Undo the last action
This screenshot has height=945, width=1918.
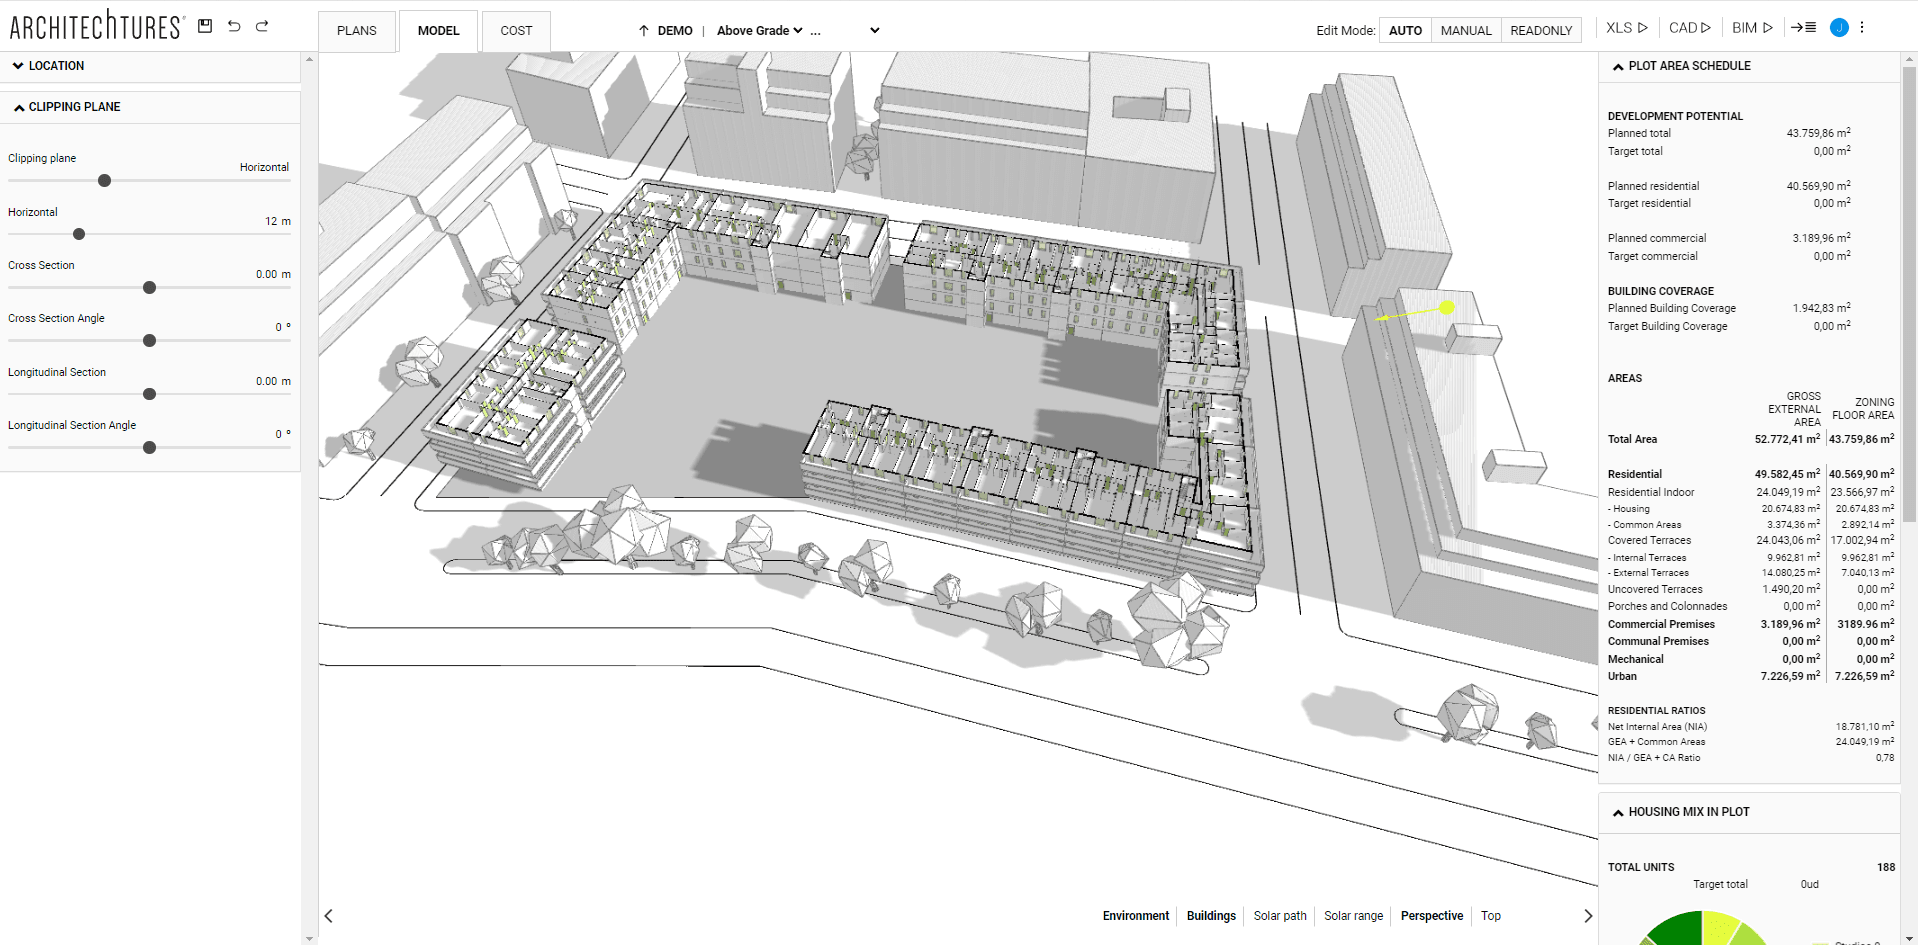coord(233,27)
